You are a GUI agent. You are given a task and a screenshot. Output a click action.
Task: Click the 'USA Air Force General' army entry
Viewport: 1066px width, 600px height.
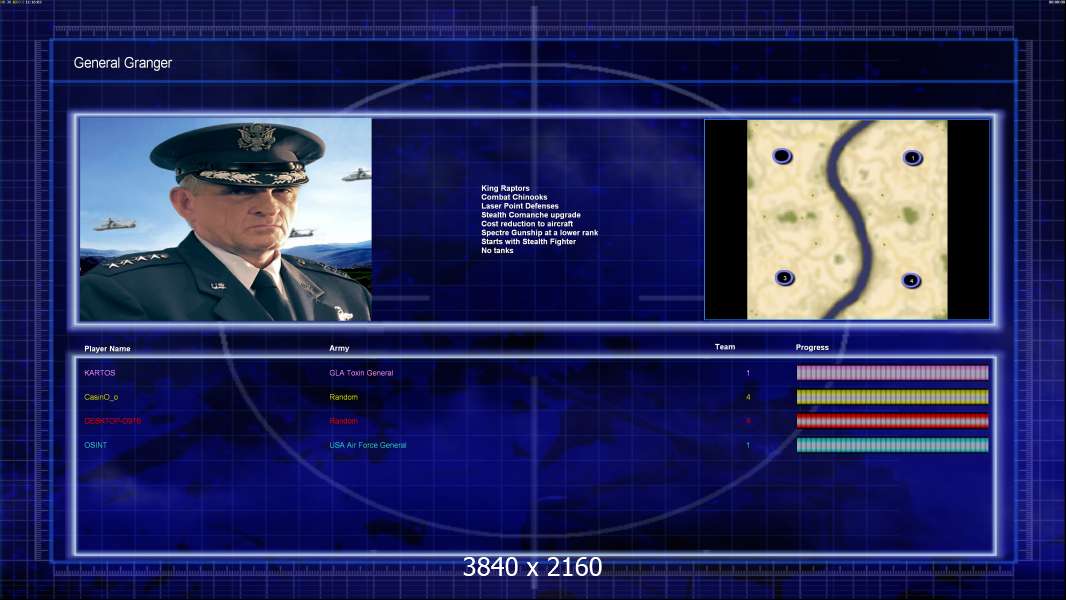click(368, 445)
